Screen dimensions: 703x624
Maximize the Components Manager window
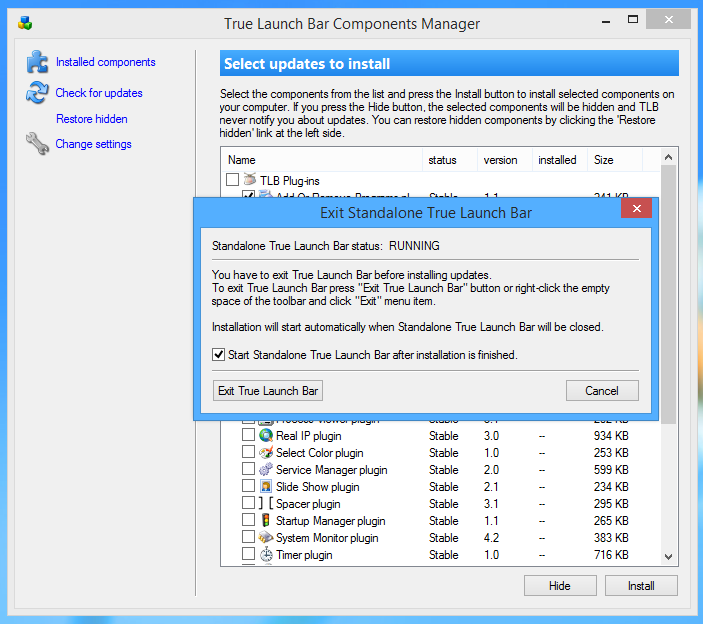click(633, 20)
